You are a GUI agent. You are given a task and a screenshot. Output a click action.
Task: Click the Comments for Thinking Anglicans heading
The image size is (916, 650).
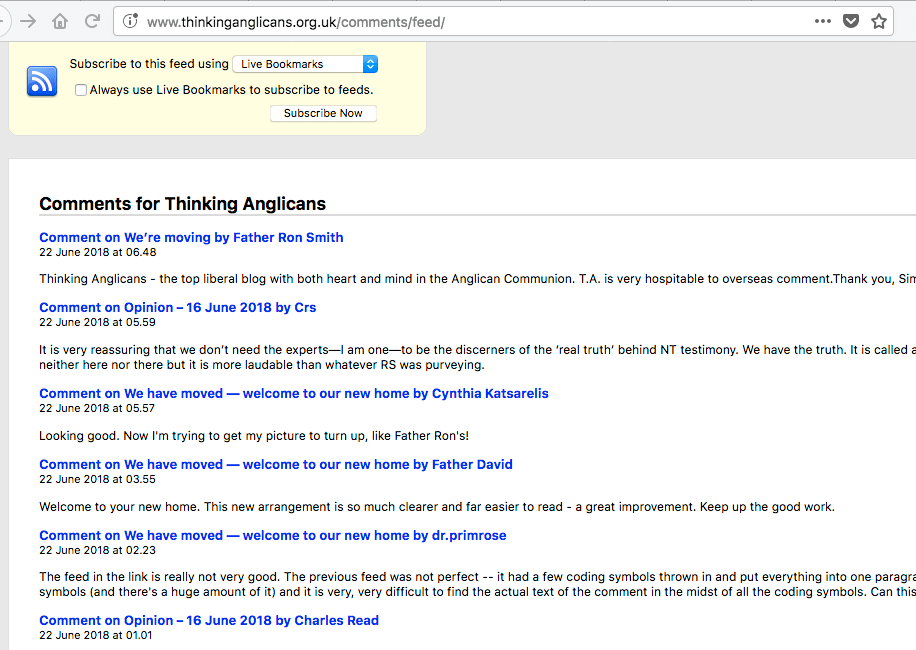click(x=182, y=204)
